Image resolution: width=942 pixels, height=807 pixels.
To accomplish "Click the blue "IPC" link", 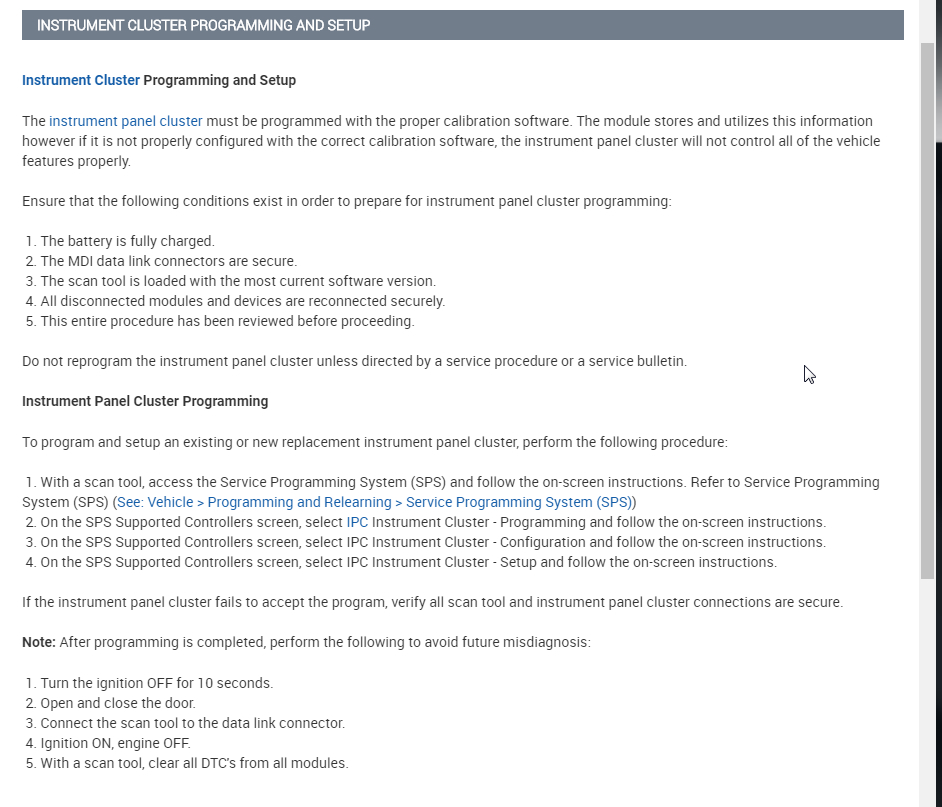I will pos(358,522).
